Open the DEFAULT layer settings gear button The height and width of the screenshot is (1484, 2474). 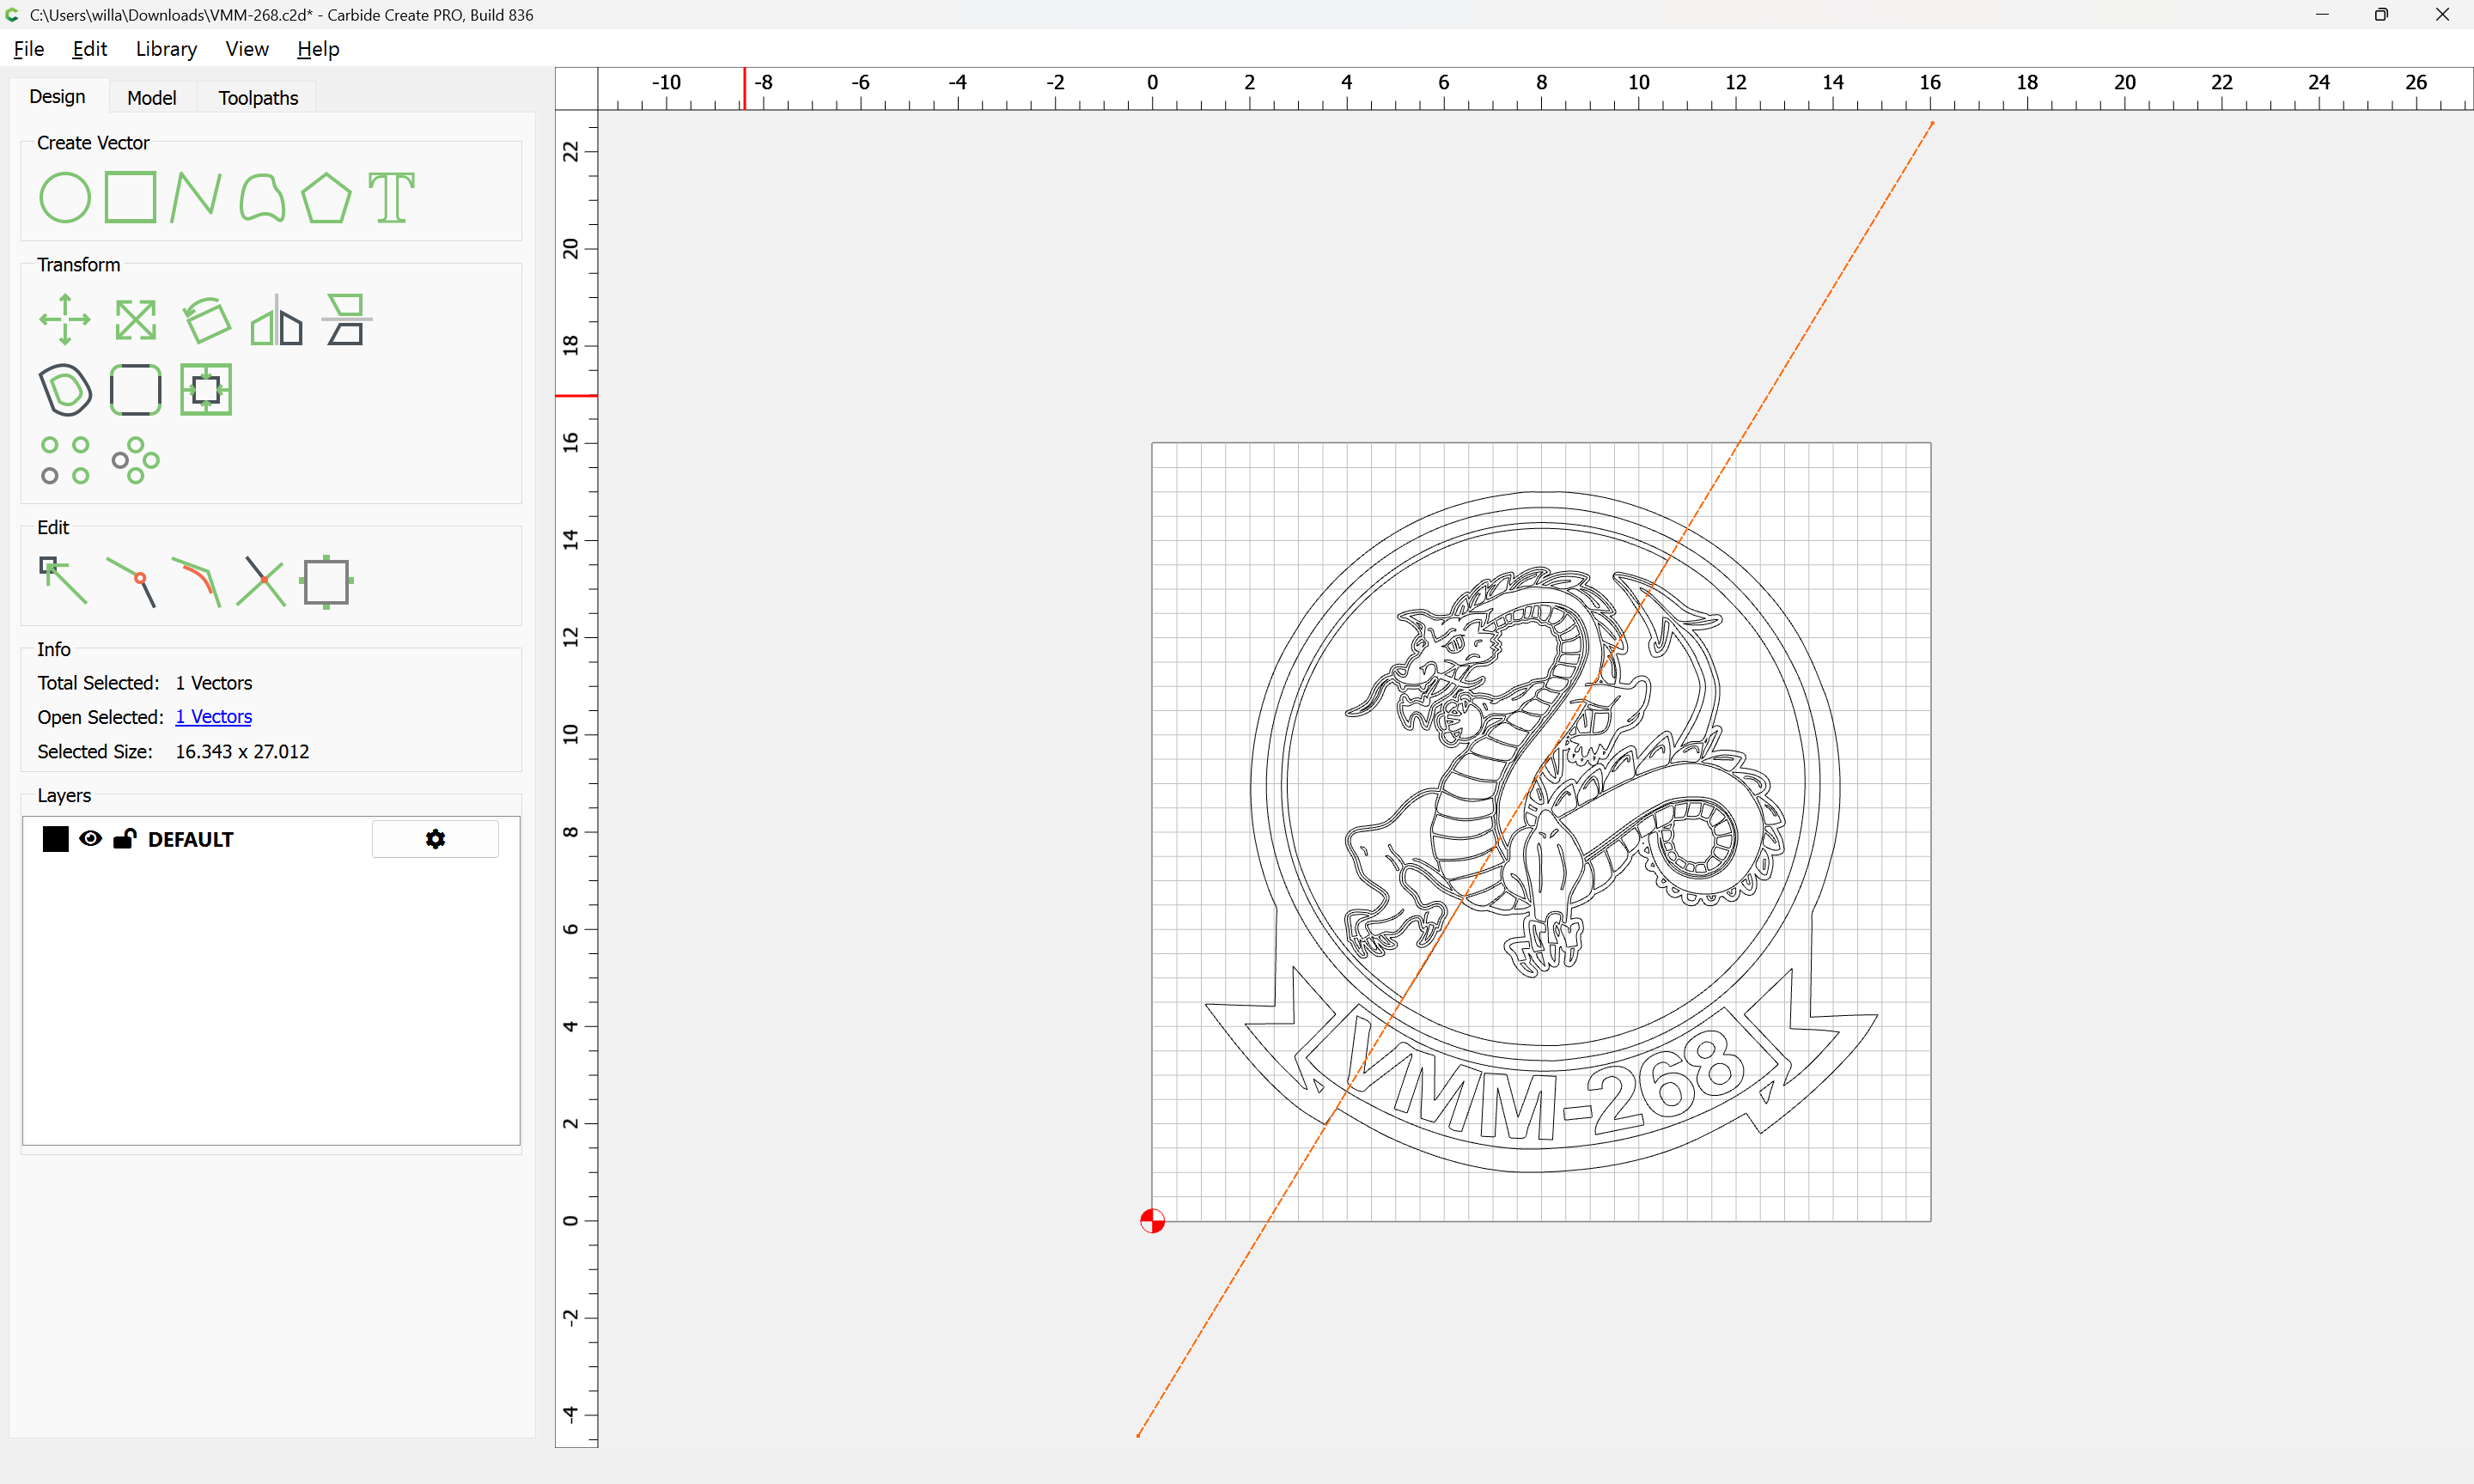click(435, 839)
